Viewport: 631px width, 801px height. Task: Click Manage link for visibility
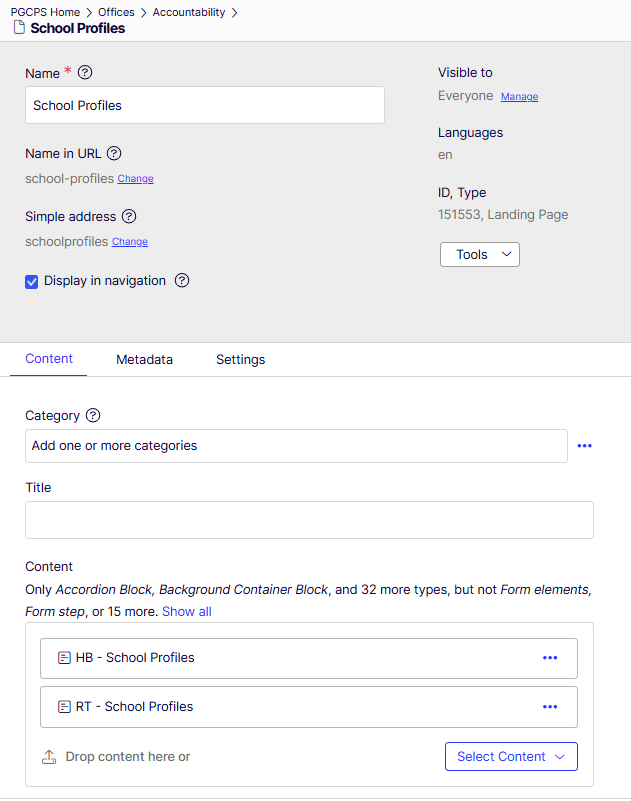[x=520, y=97]
